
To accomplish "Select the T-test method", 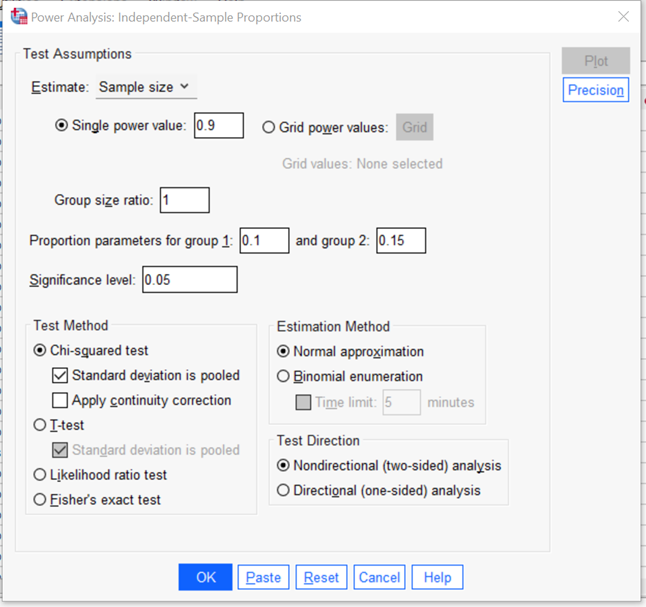I will [40, 425].
